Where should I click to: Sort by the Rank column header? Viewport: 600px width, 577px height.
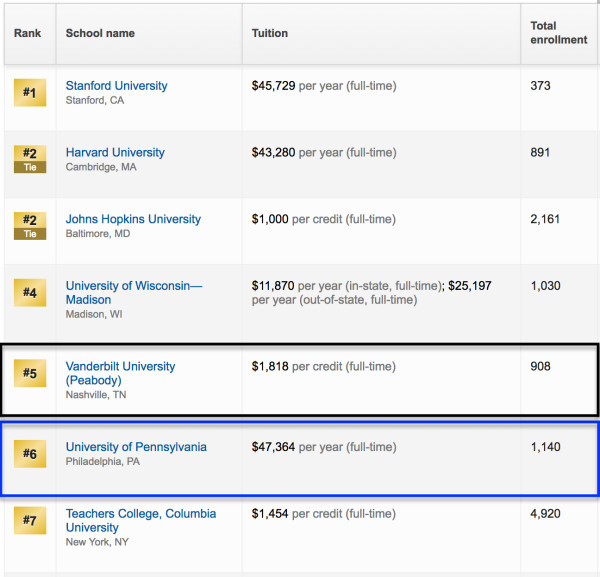[25, 33]
